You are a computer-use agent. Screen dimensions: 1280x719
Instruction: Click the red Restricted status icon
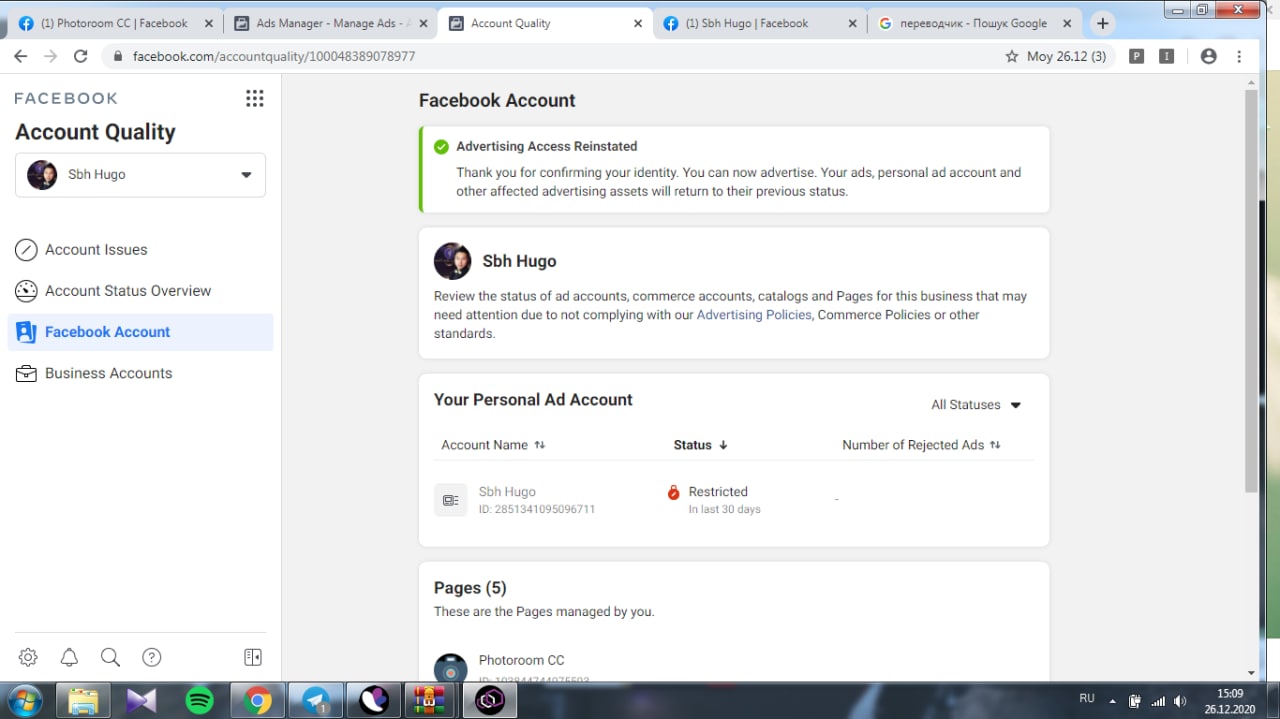click(673, 492)
